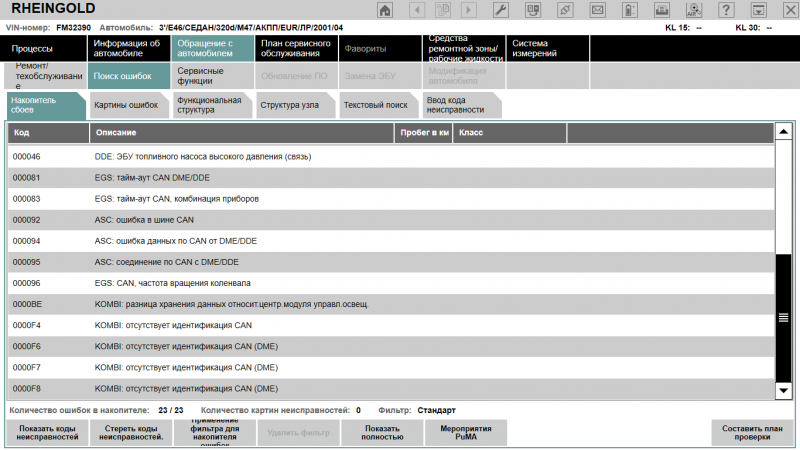Go to the home screen icon
Image resolution: width=800 pixels, height=450 pixels.
(385, 10)
